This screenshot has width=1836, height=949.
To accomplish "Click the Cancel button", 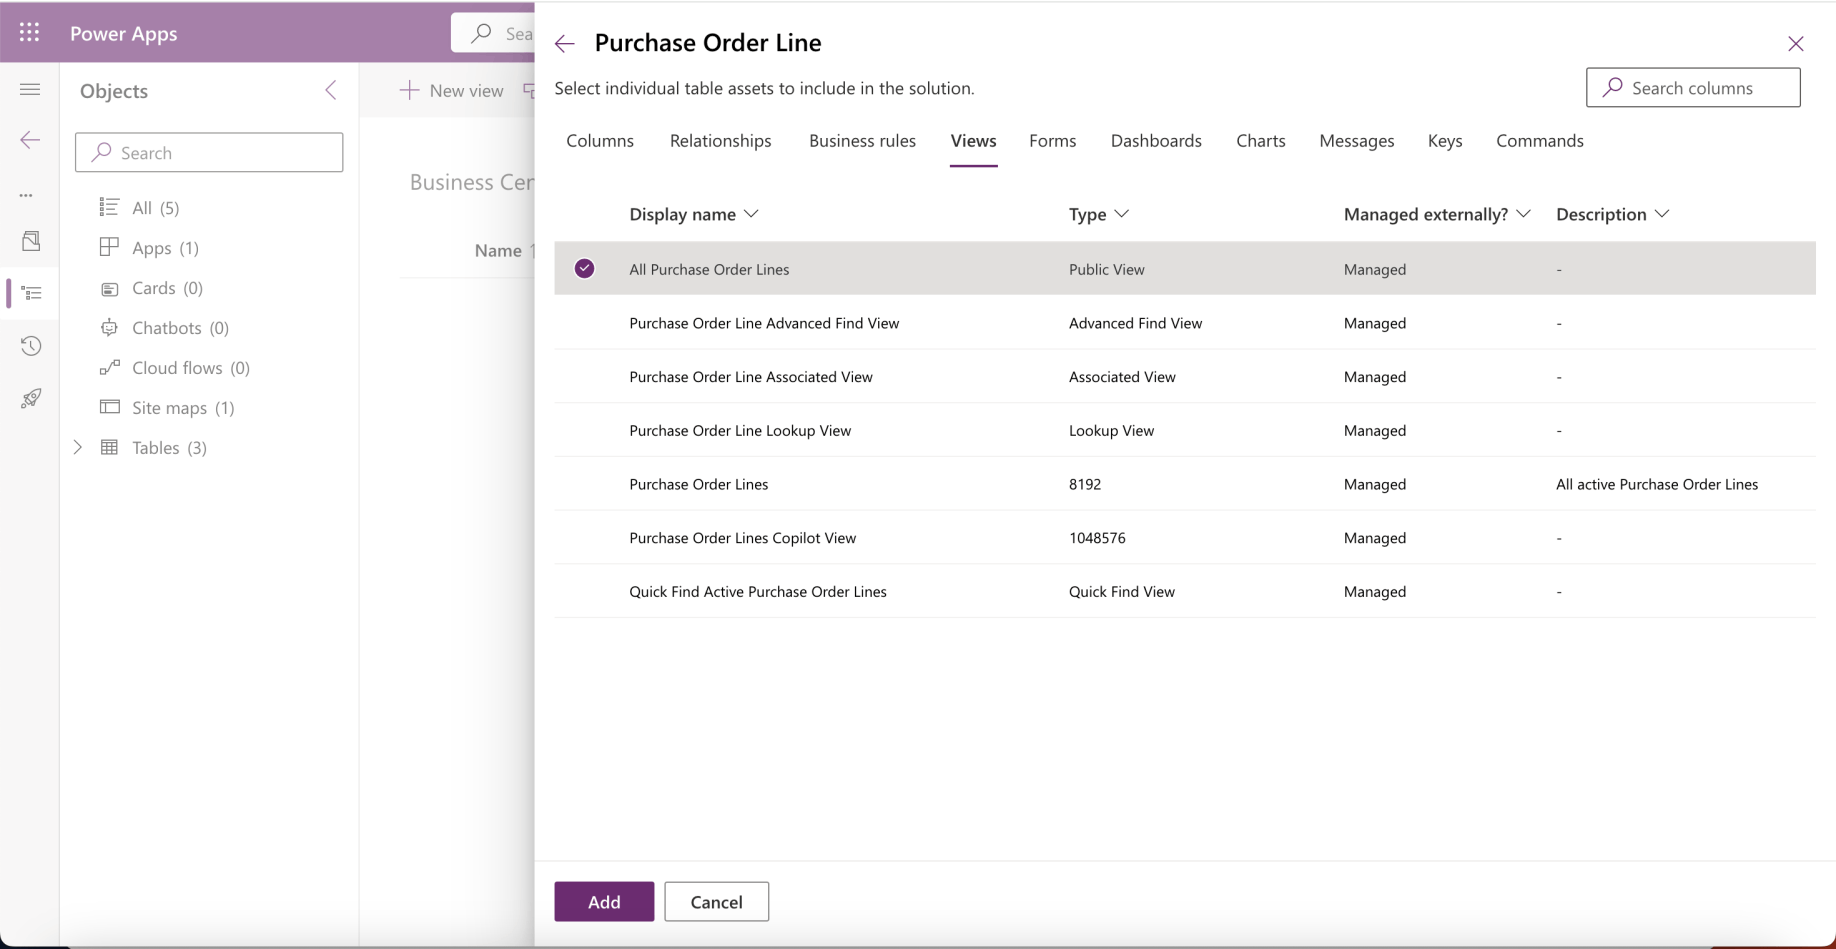I will pos(716,902).
